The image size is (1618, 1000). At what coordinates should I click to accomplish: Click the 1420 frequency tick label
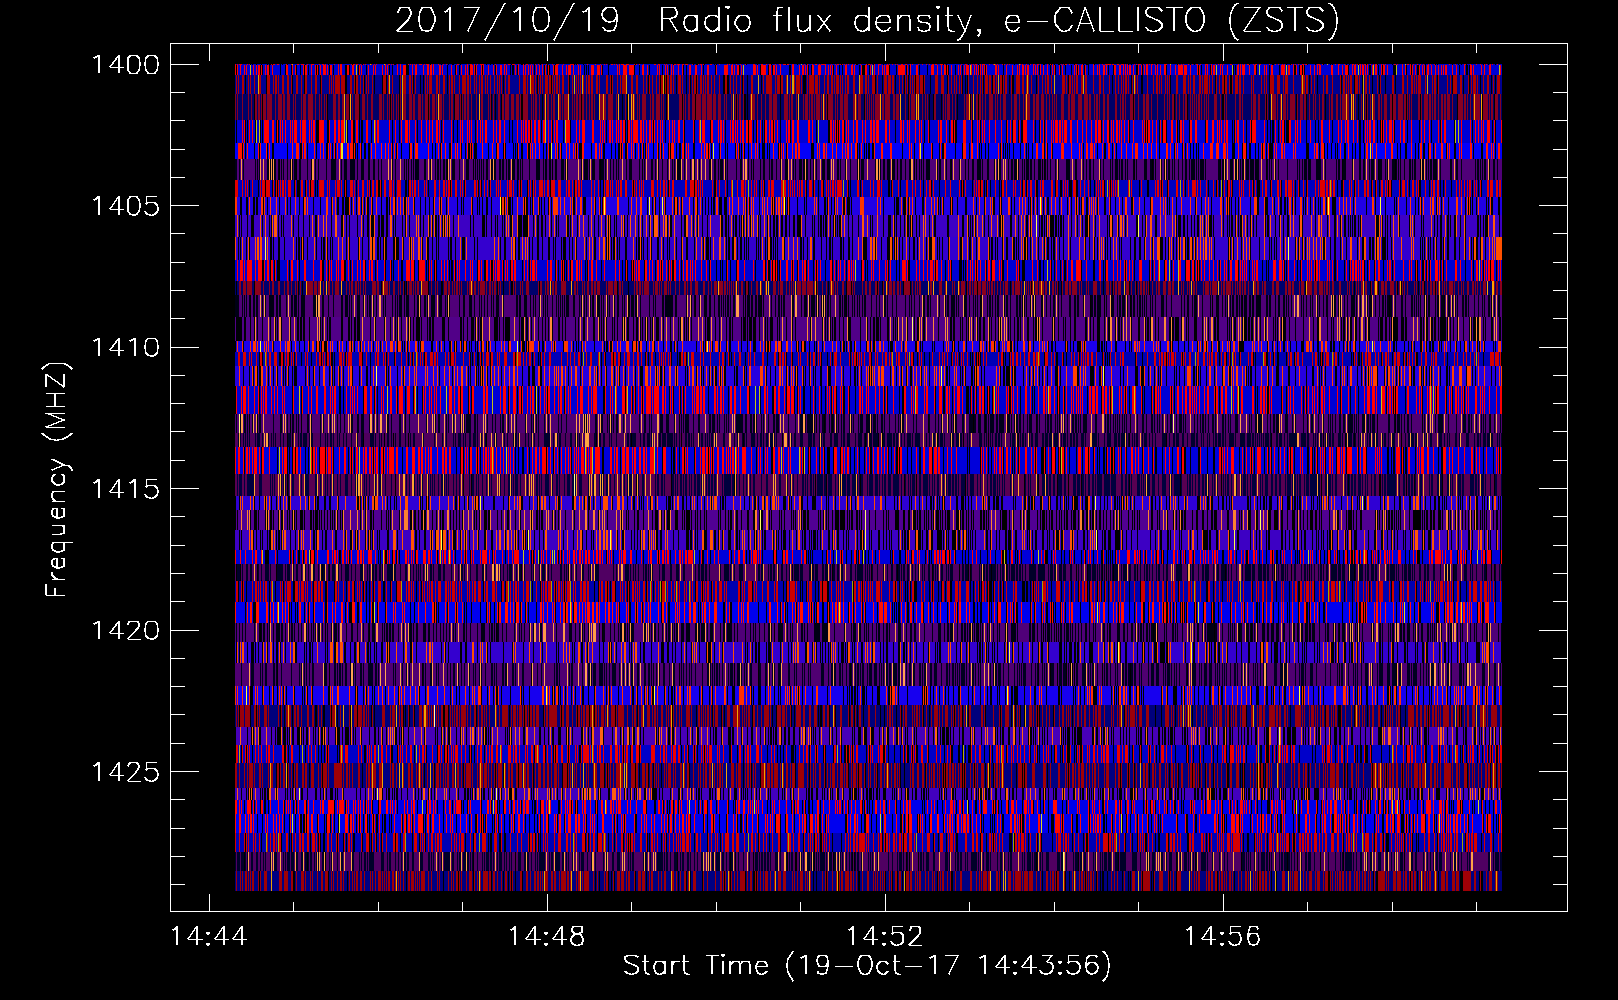pyautogui.click(x=125, y=631)
